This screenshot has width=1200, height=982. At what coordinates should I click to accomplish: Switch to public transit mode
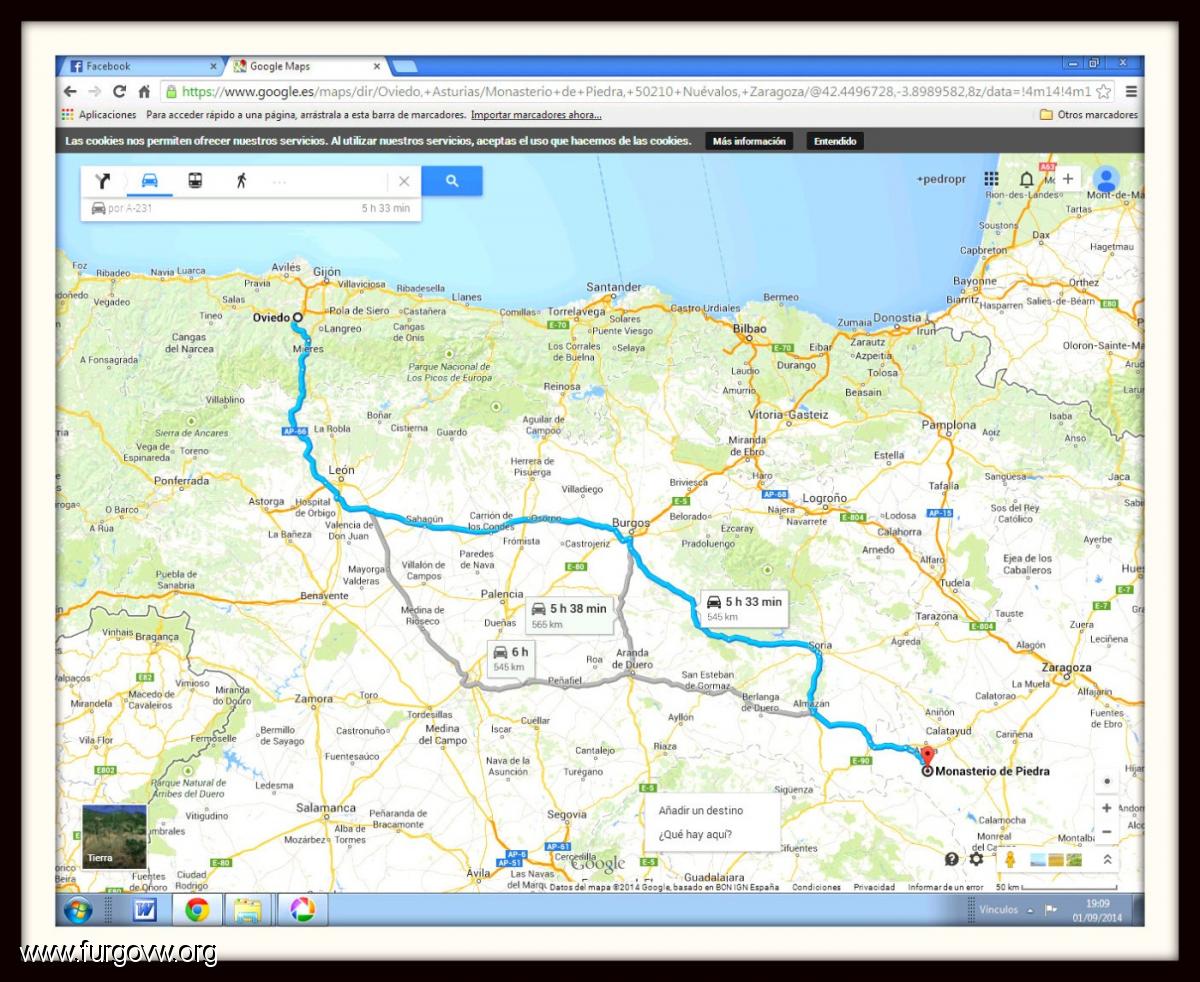click(195, 181)
